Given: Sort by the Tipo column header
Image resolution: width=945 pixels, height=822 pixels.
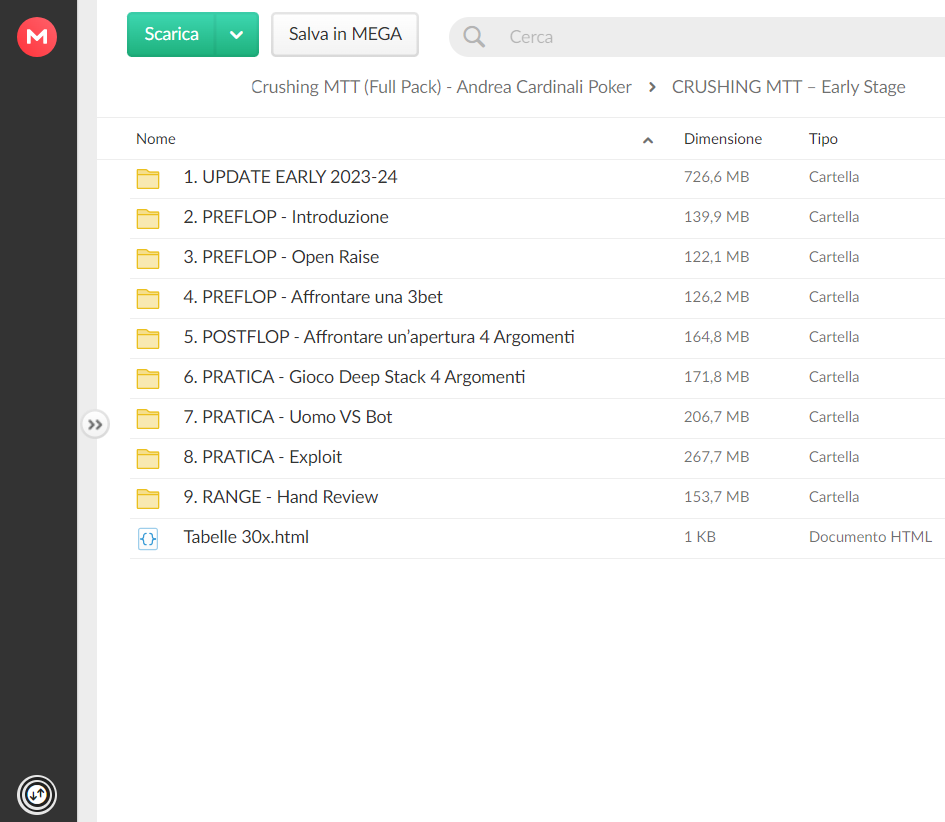Looking at the screenshot, I should [823, 139].
